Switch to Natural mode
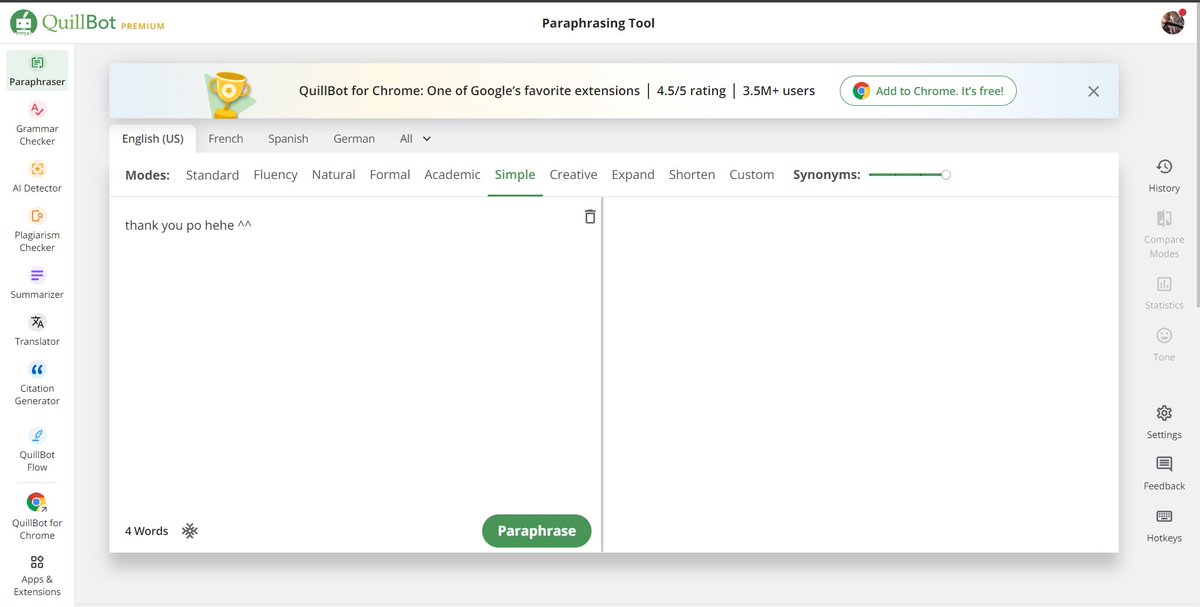The width and height of the screenshot is (1200, 607). 334,174
